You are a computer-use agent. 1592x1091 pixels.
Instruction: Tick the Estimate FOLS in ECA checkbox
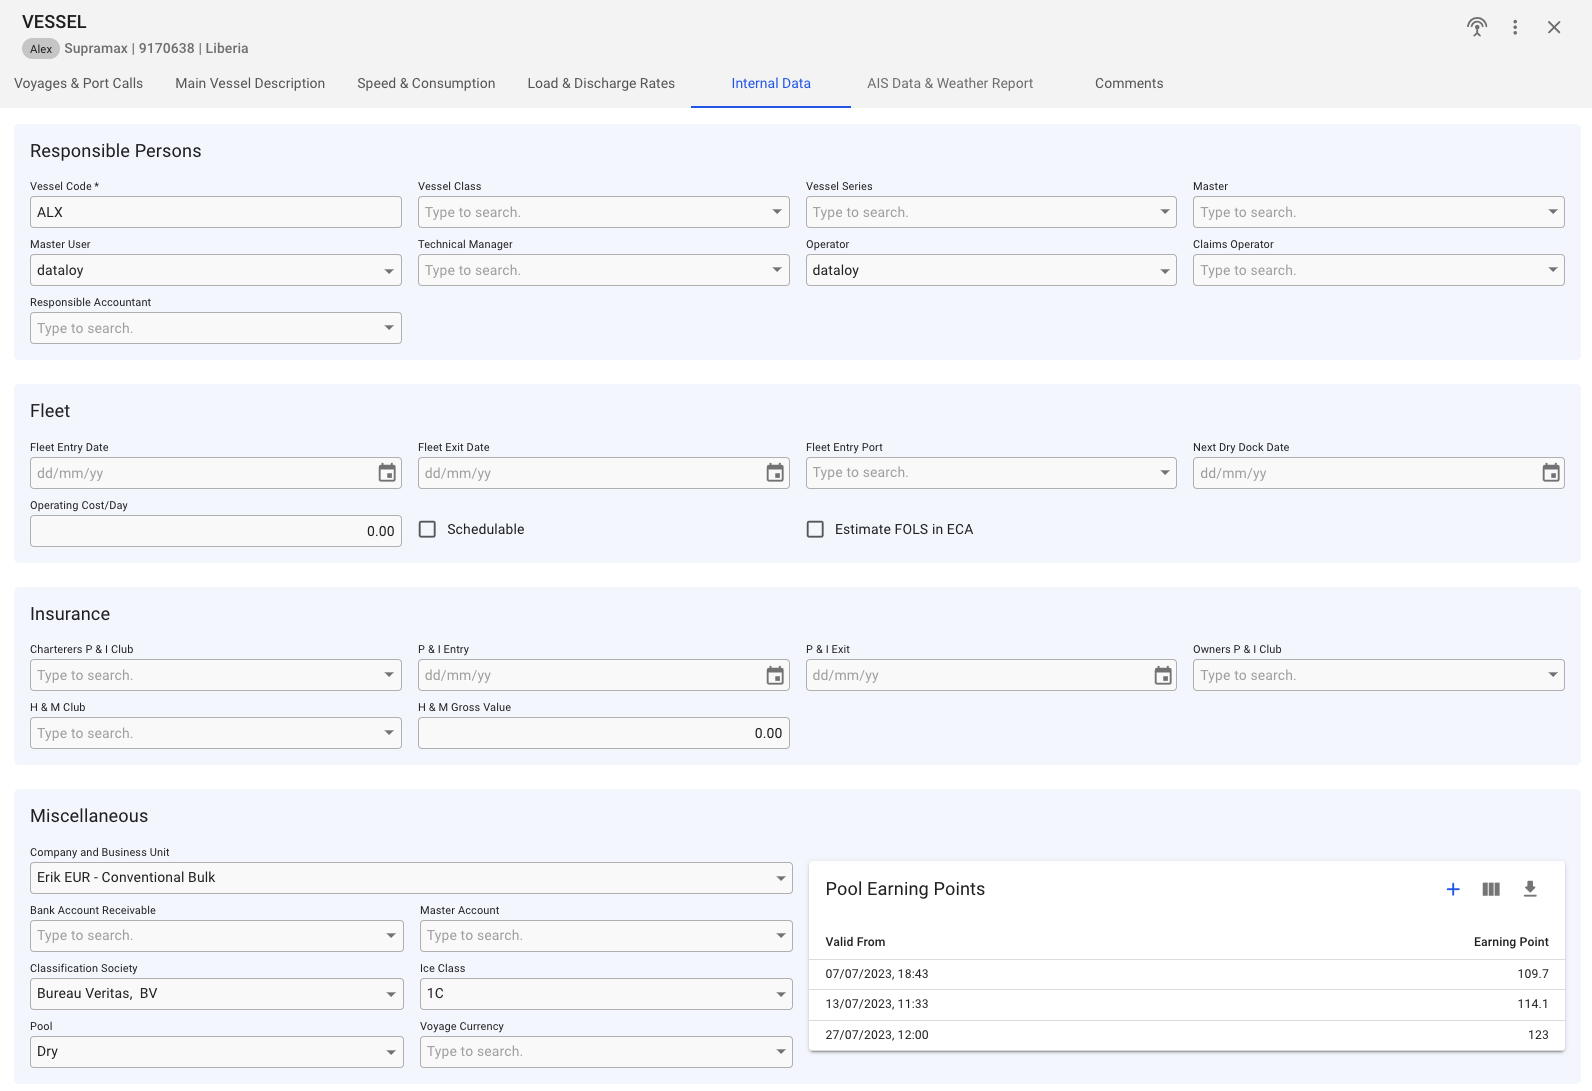(x=815, y=529)
